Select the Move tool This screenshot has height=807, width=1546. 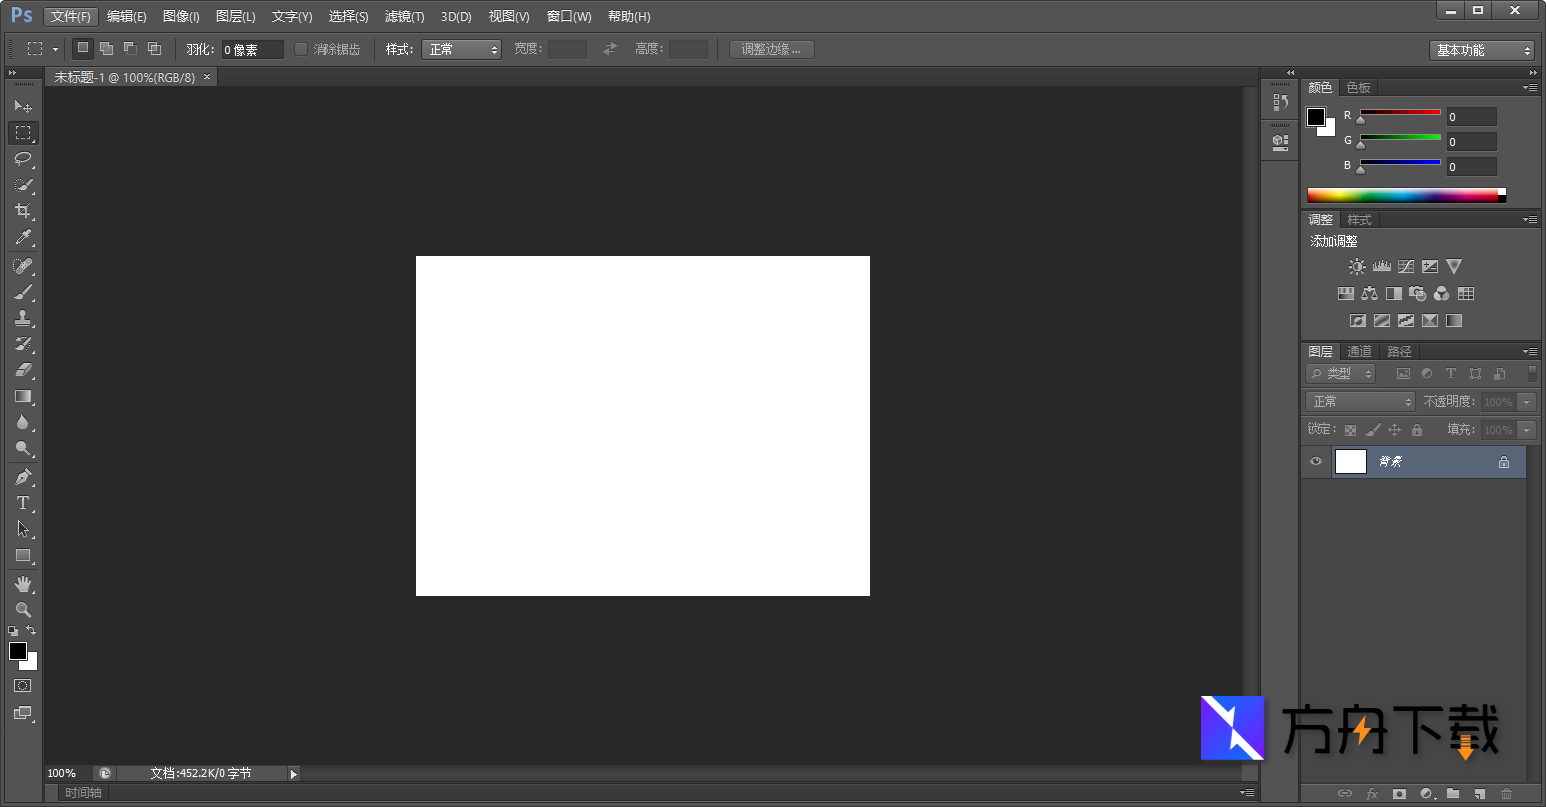[22, 106]
